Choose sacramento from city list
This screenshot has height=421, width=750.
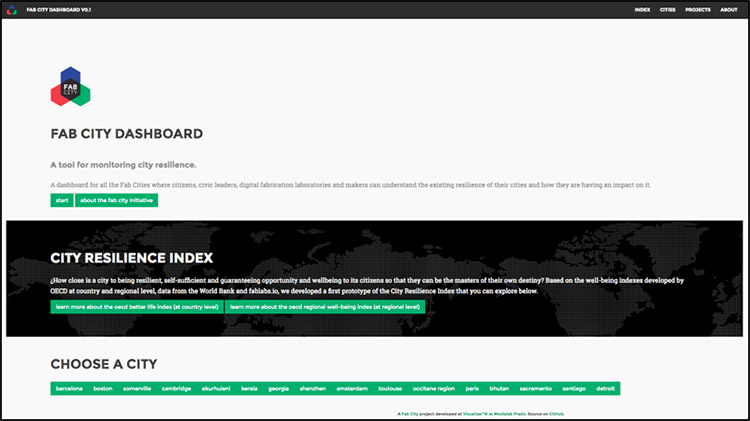coord(536,388)
